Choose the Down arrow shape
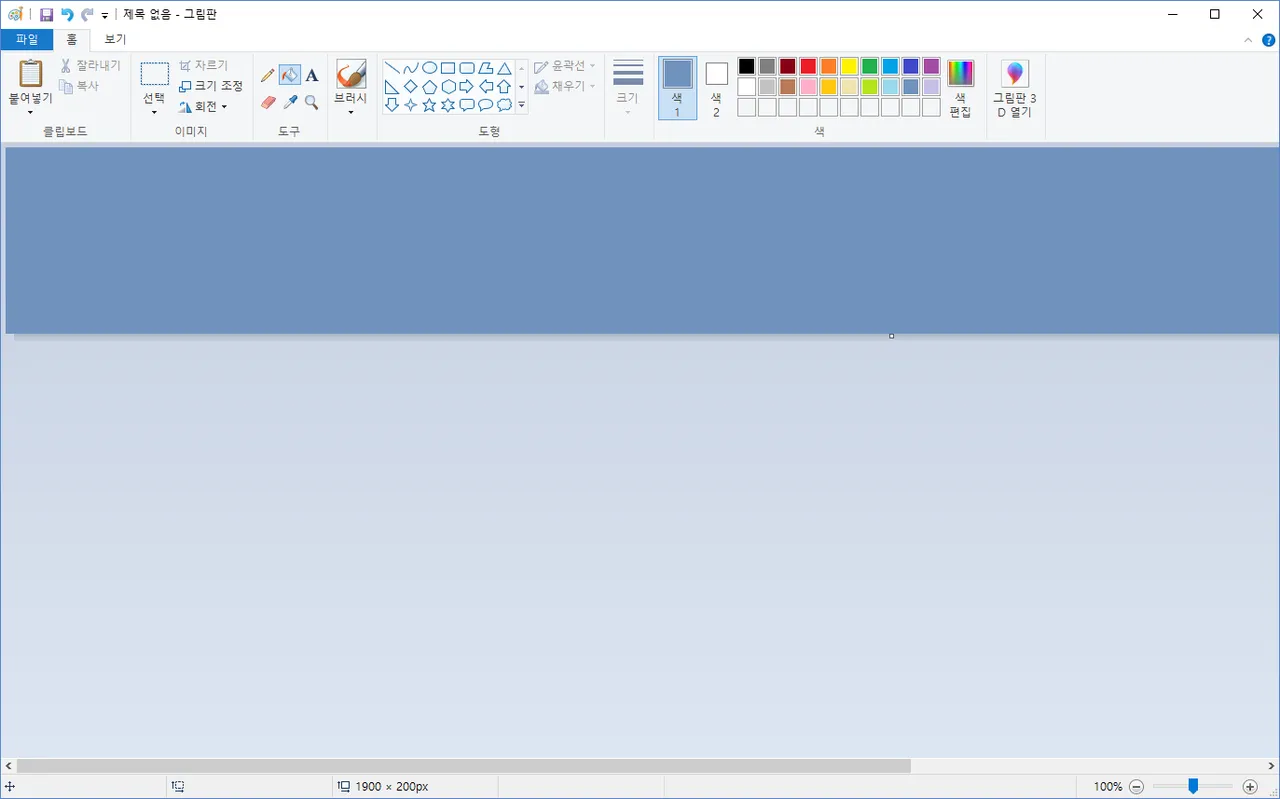 tap(392, 105)
